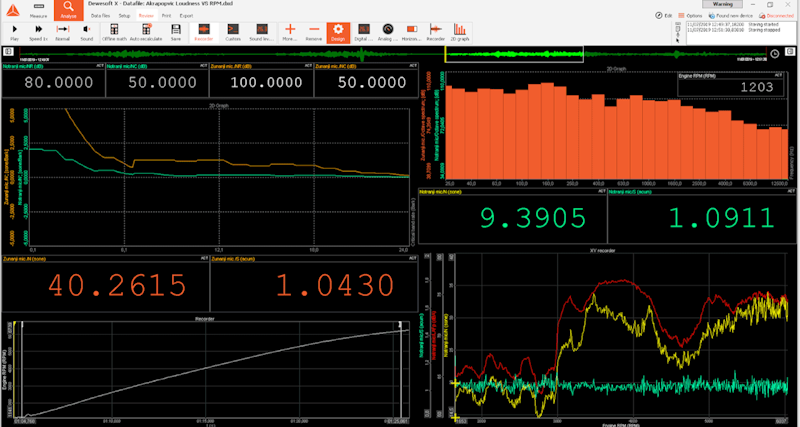Select the 1.0911 acum meter
The width and height of the screenshot is (800, 427).
pos(701,216)
